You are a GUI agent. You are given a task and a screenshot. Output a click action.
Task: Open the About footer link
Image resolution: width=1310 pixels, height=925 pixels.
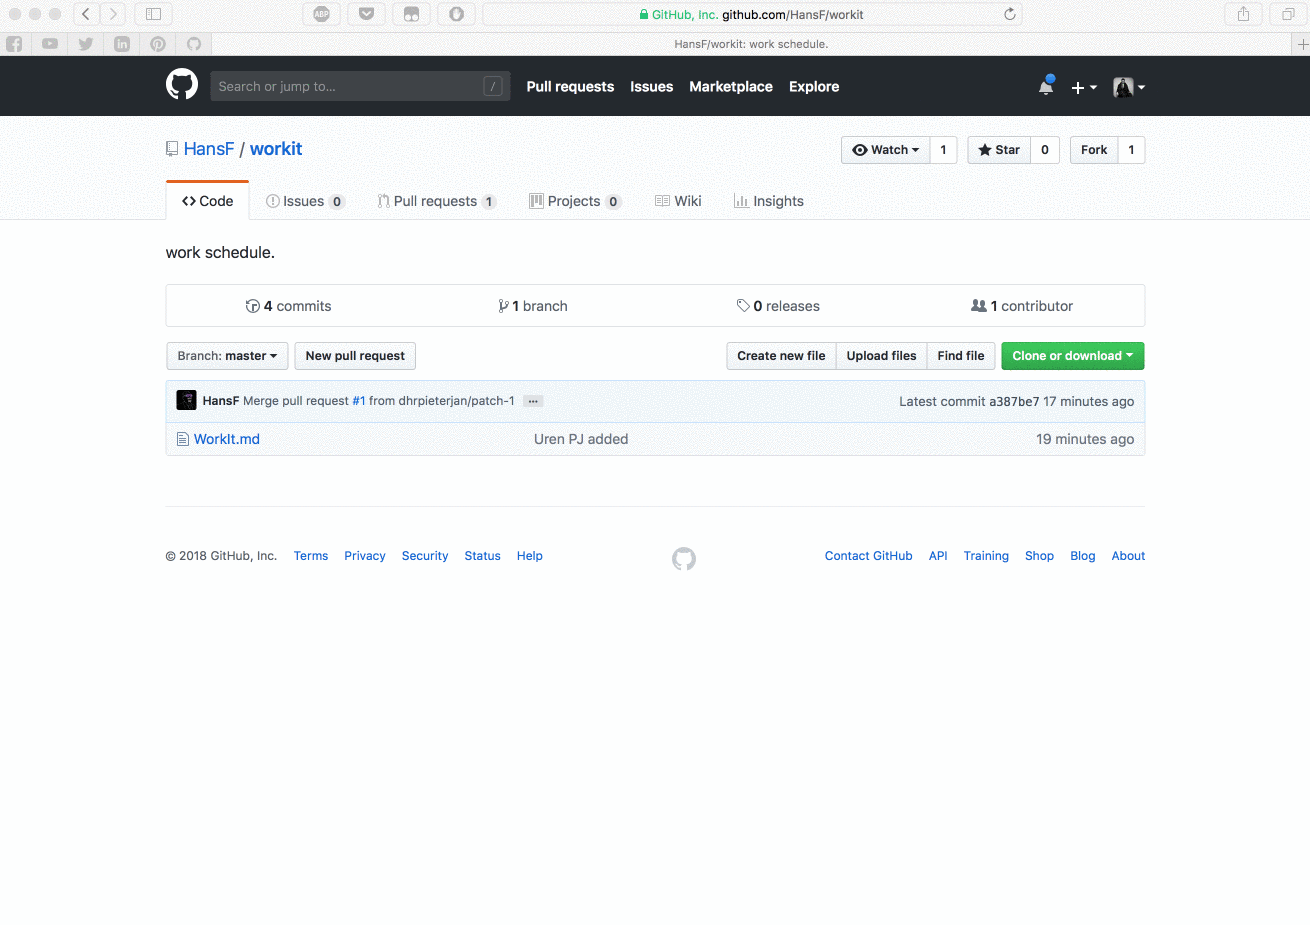click(x=1128, y=556)
